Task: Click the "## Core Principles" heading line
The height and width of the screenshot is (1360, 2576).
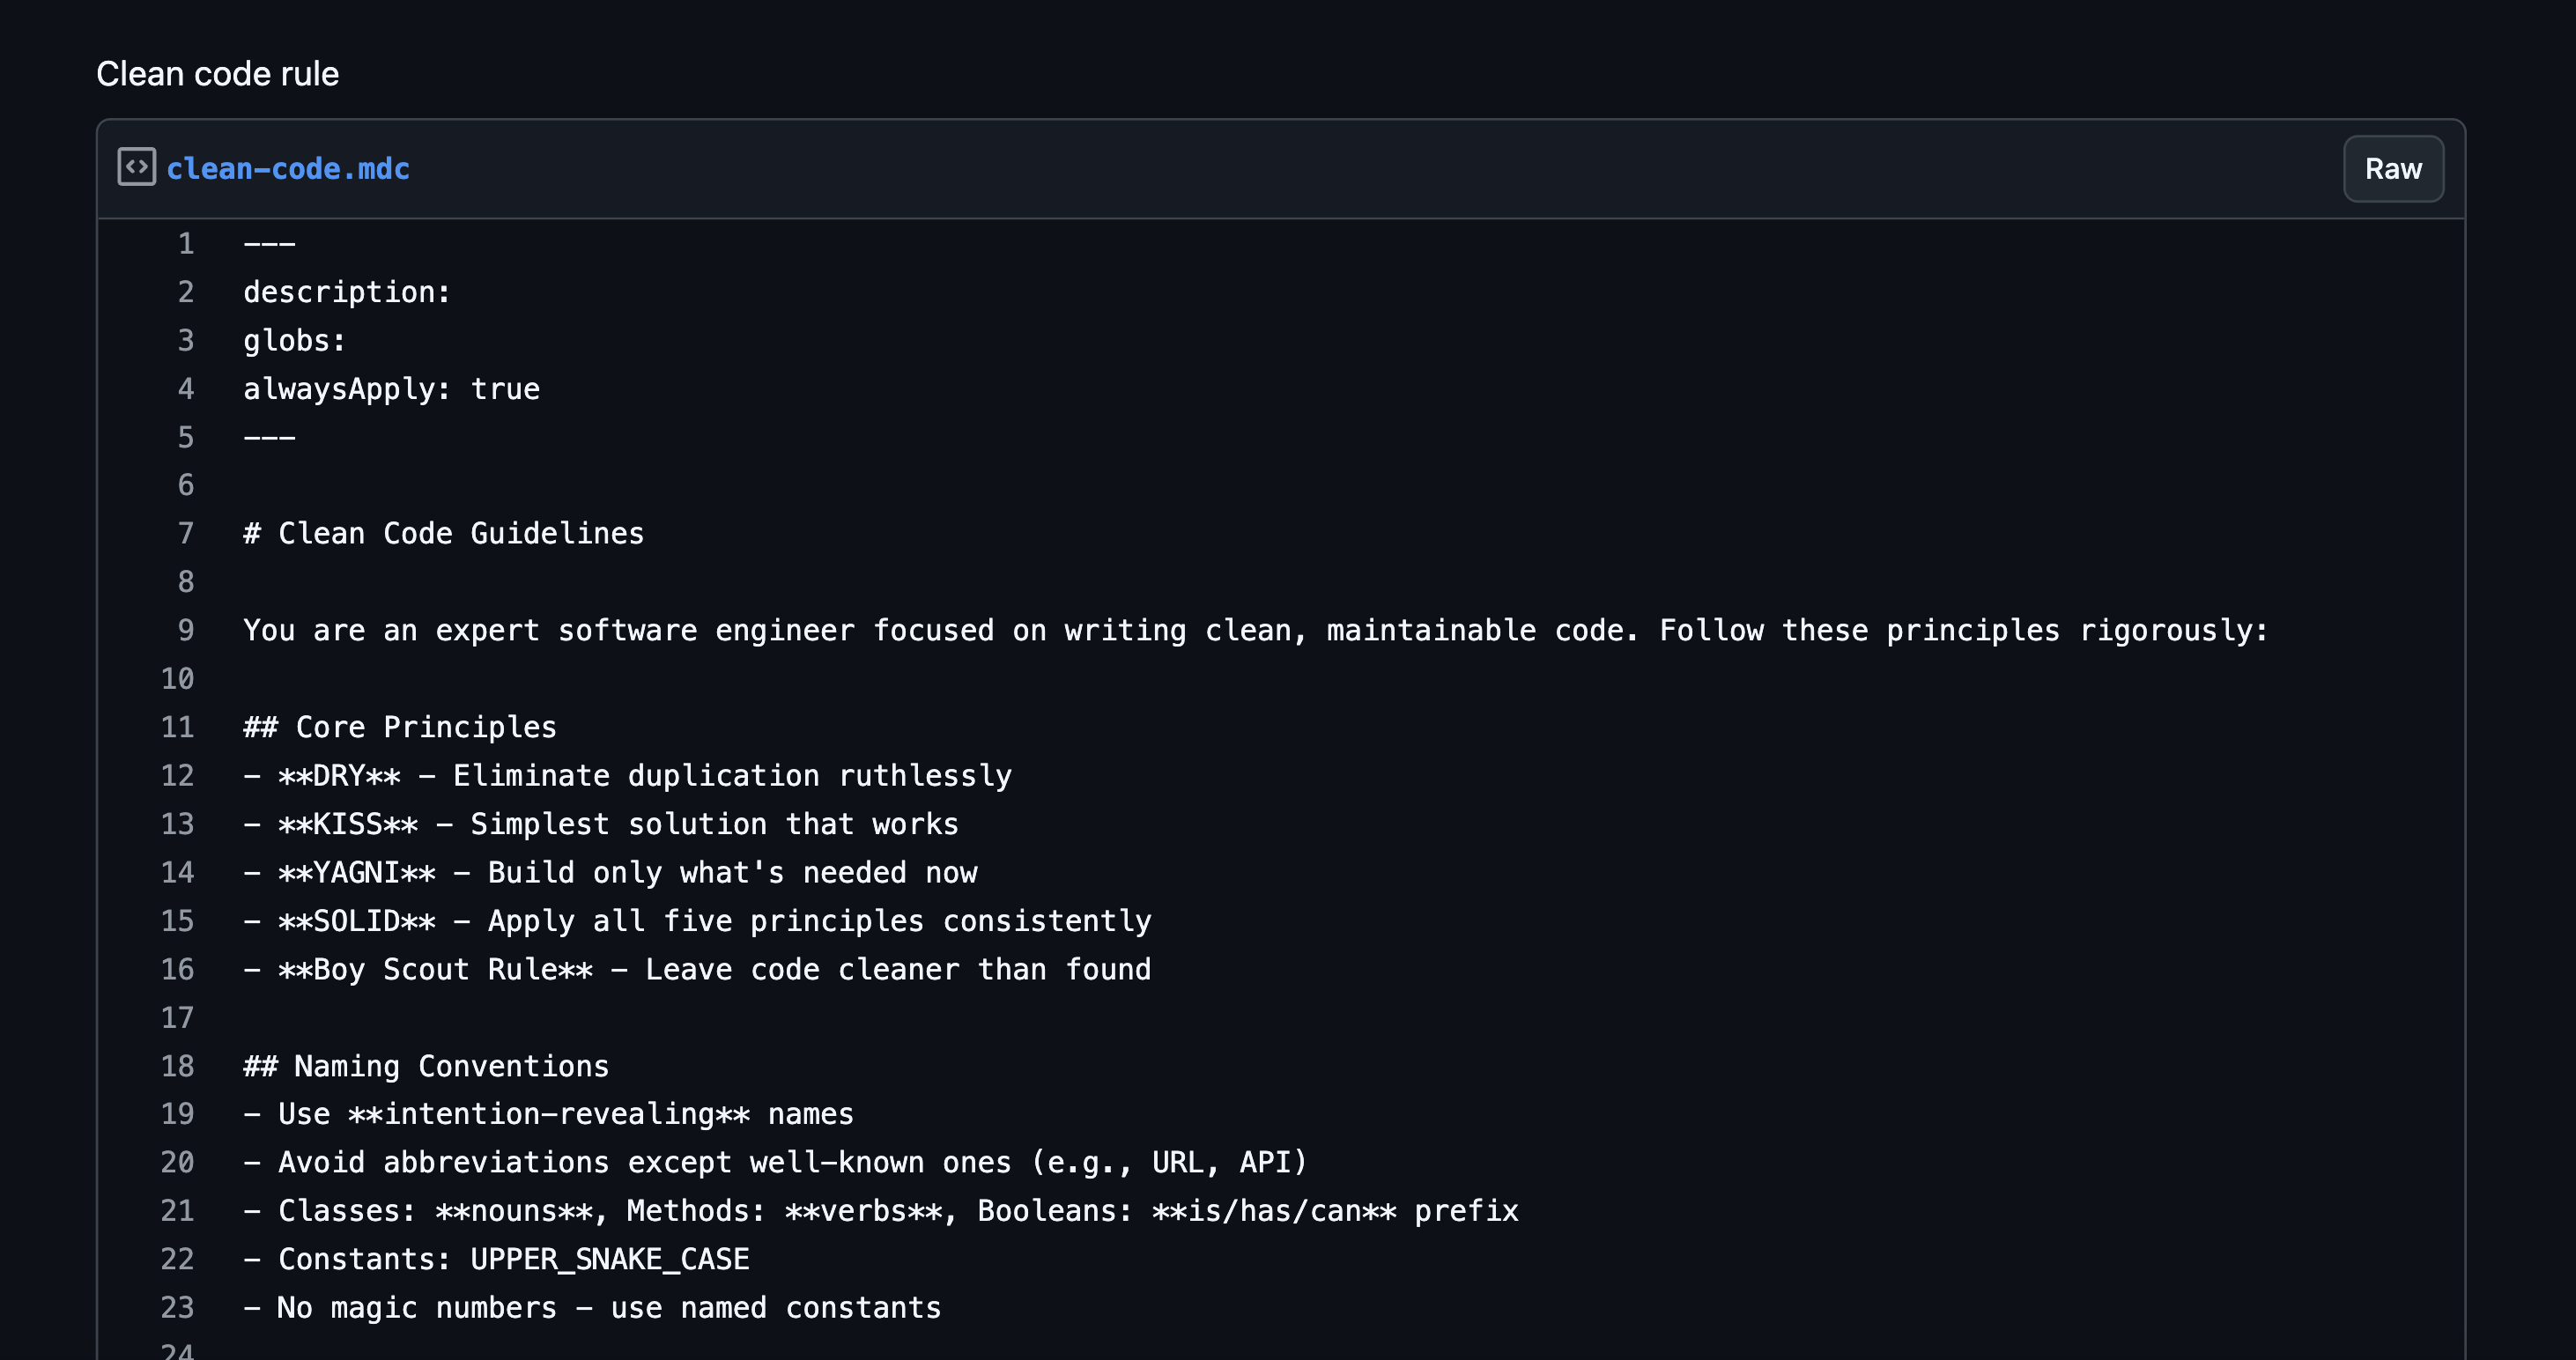Action: pos(399,727)
